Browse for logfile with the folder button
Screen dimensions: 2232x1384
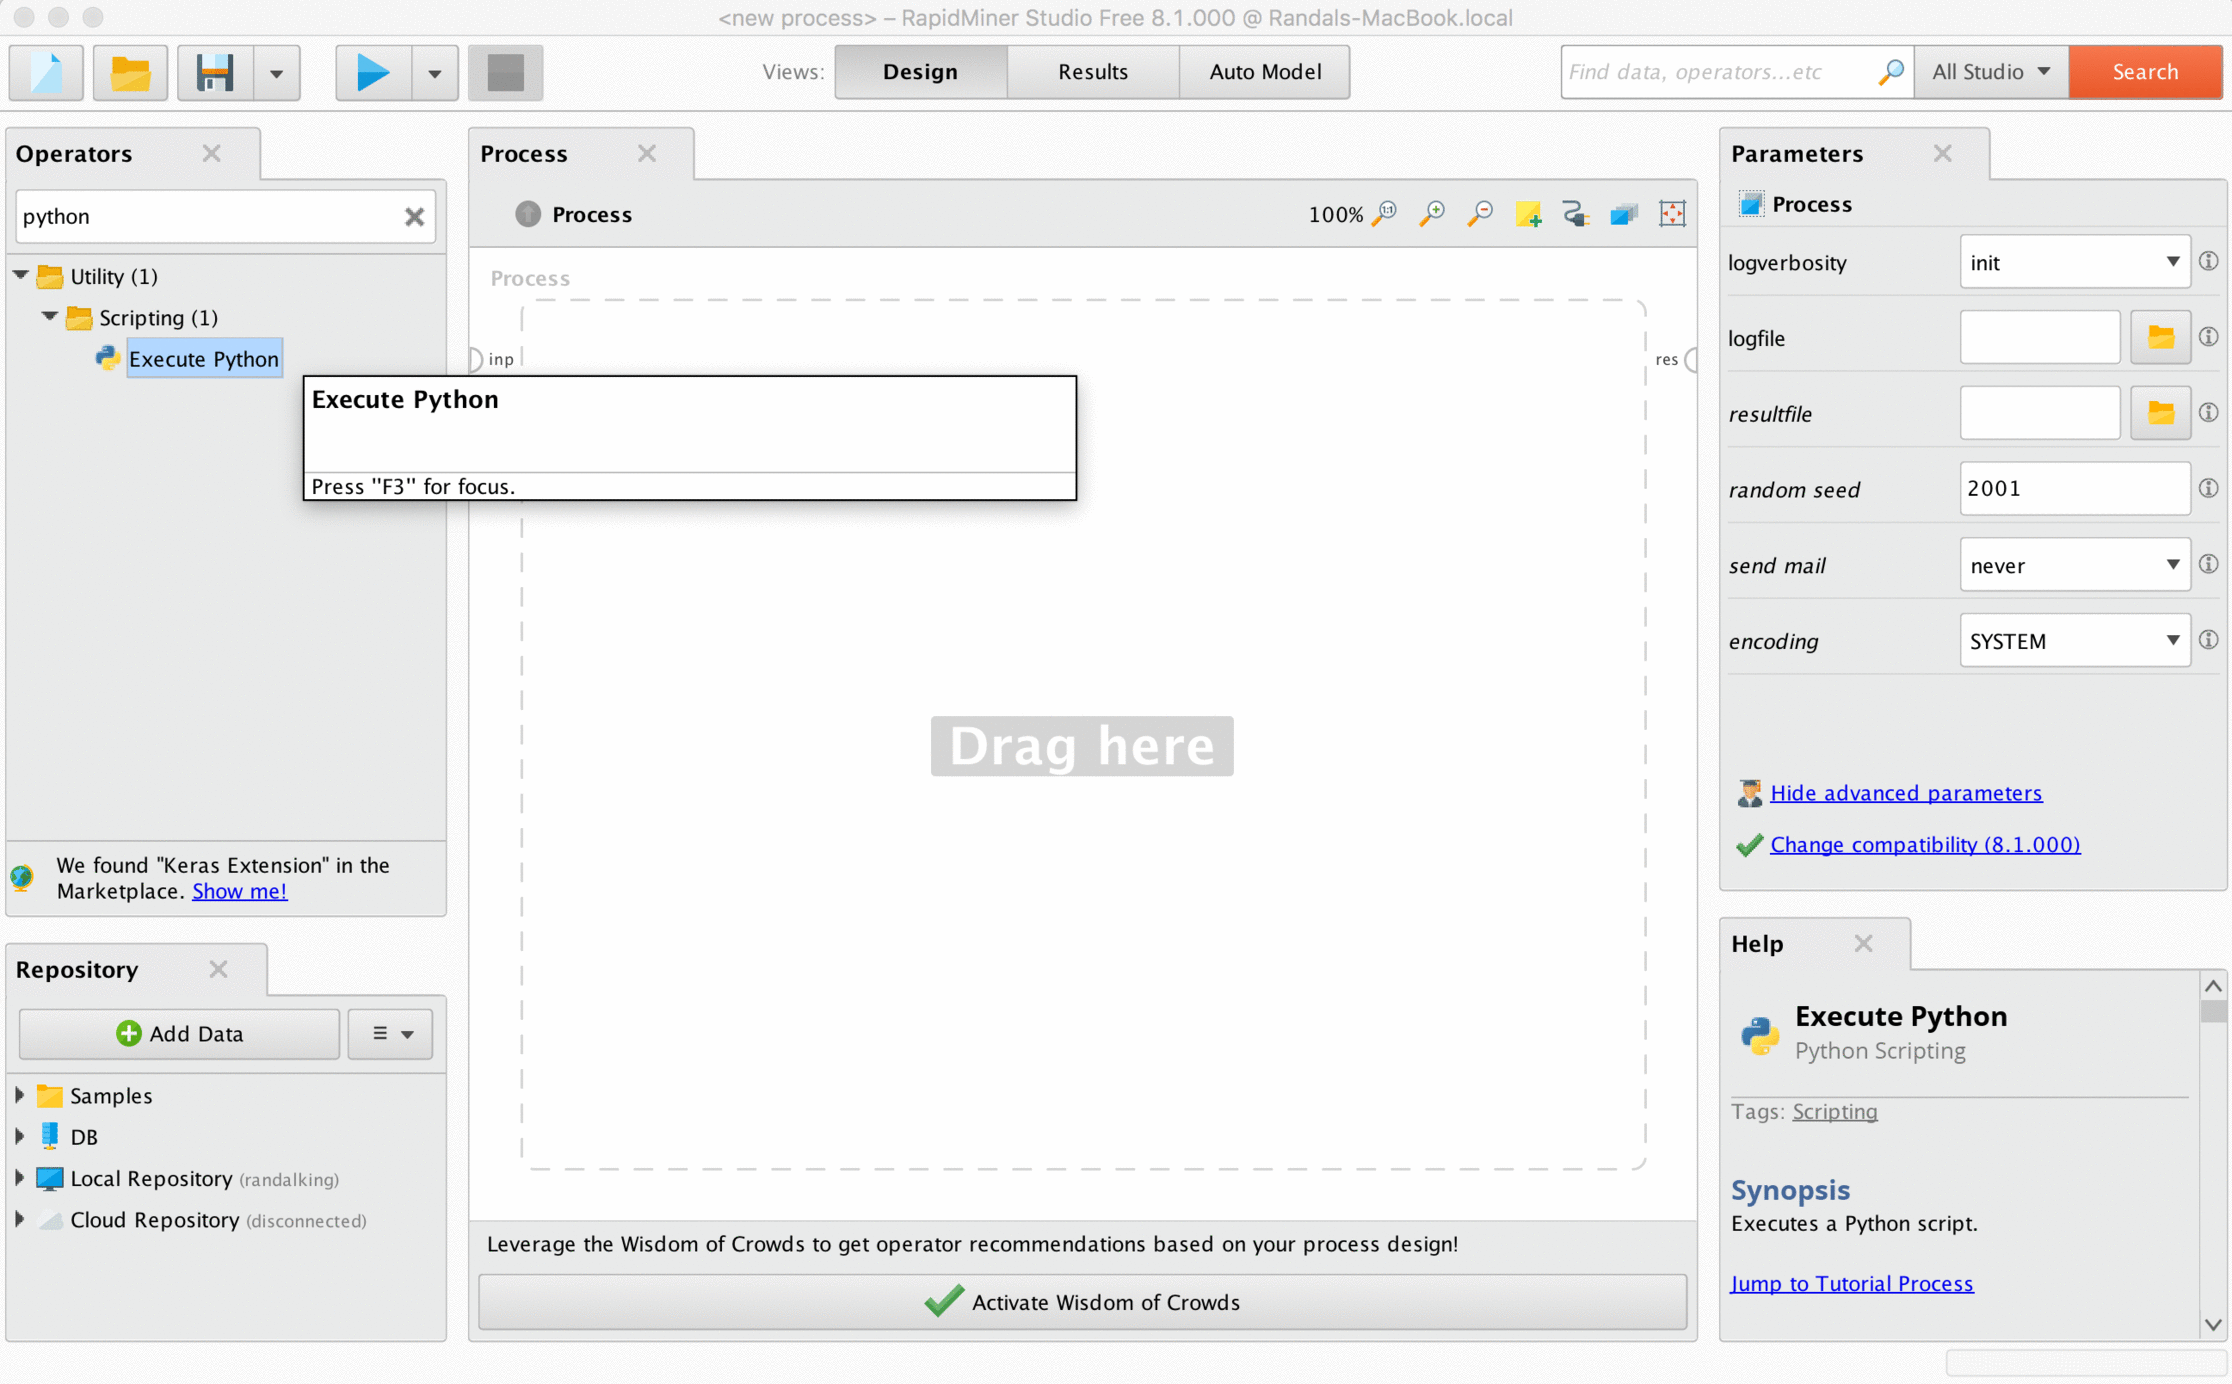2160,337
